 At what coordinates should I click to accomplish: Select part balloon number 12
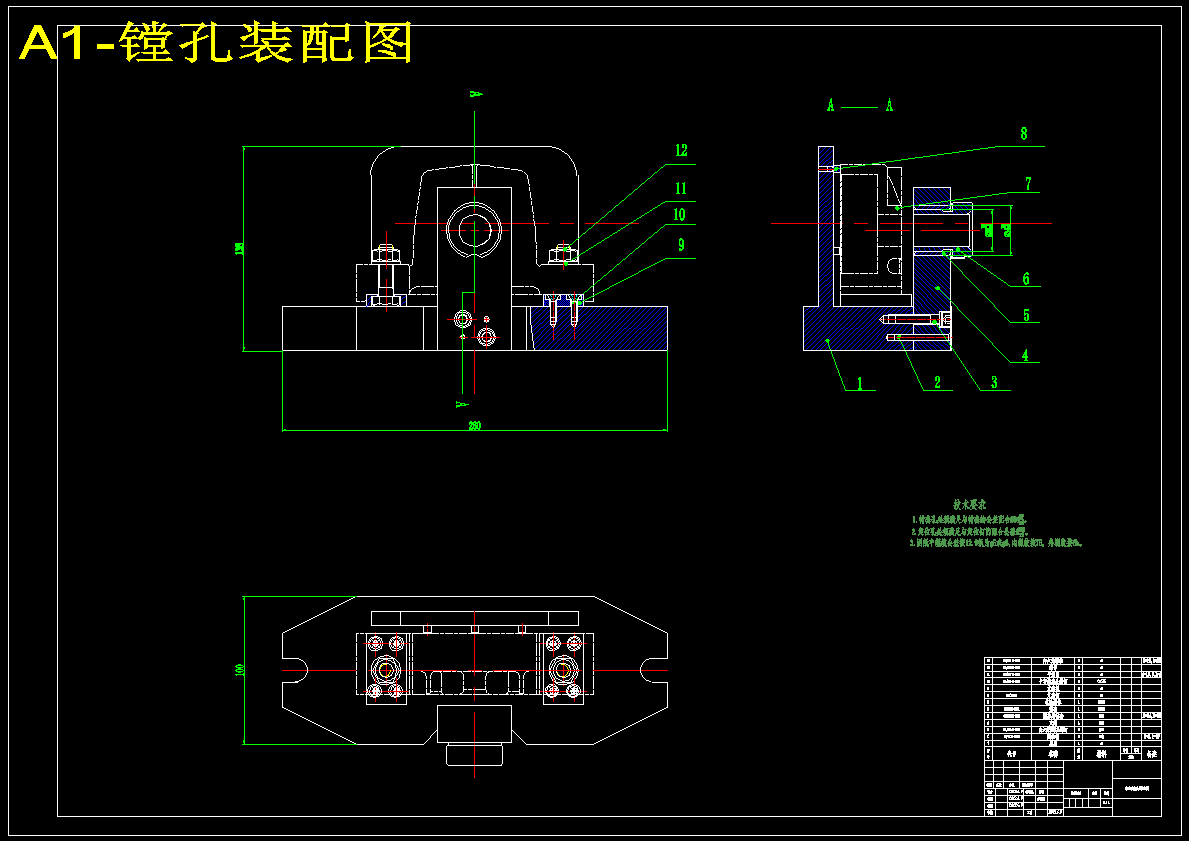point(681,151)
